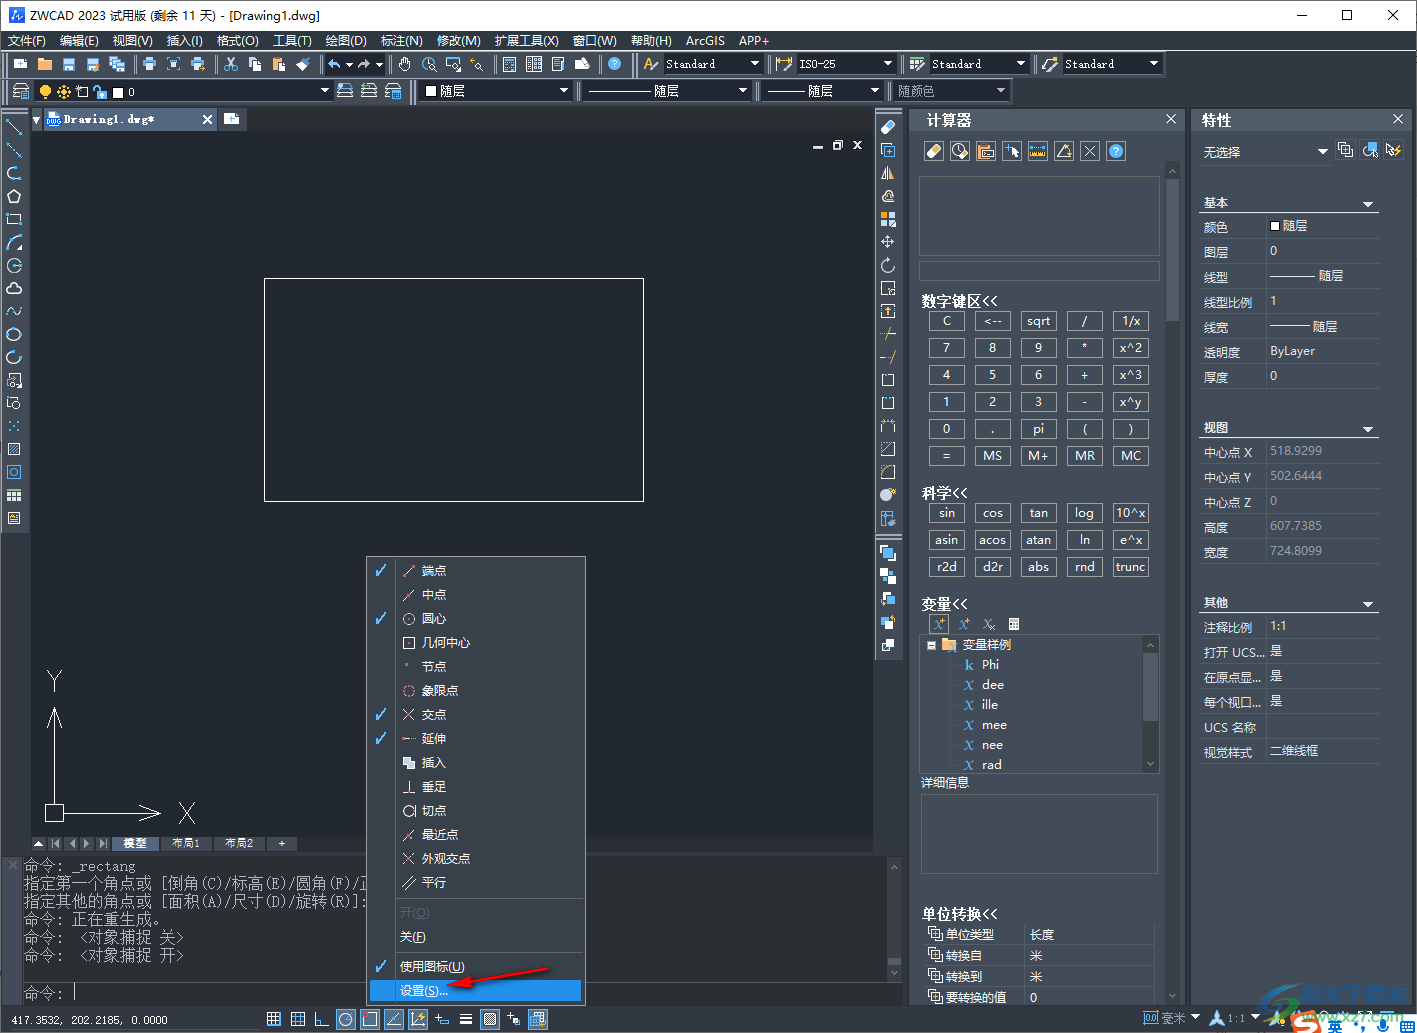The height and width of the screenshot is (1033, 1417).
Task: Click the Cut scissors icon
Action: [x=231, y=64]
